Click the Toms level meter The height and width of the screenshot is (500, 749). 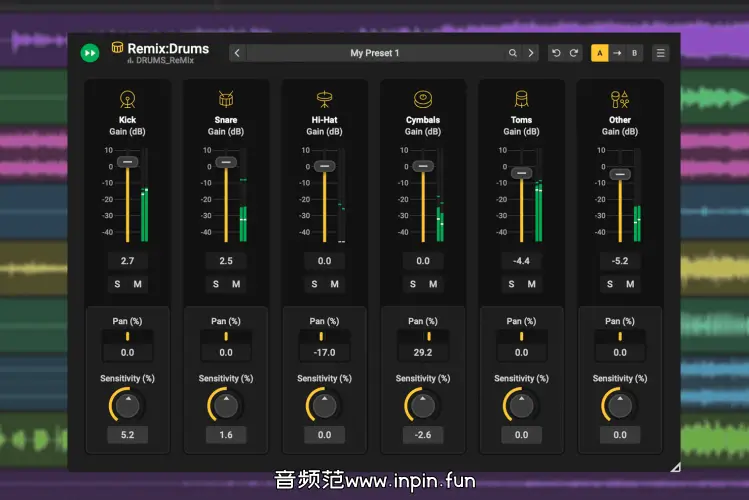(539, 195)
